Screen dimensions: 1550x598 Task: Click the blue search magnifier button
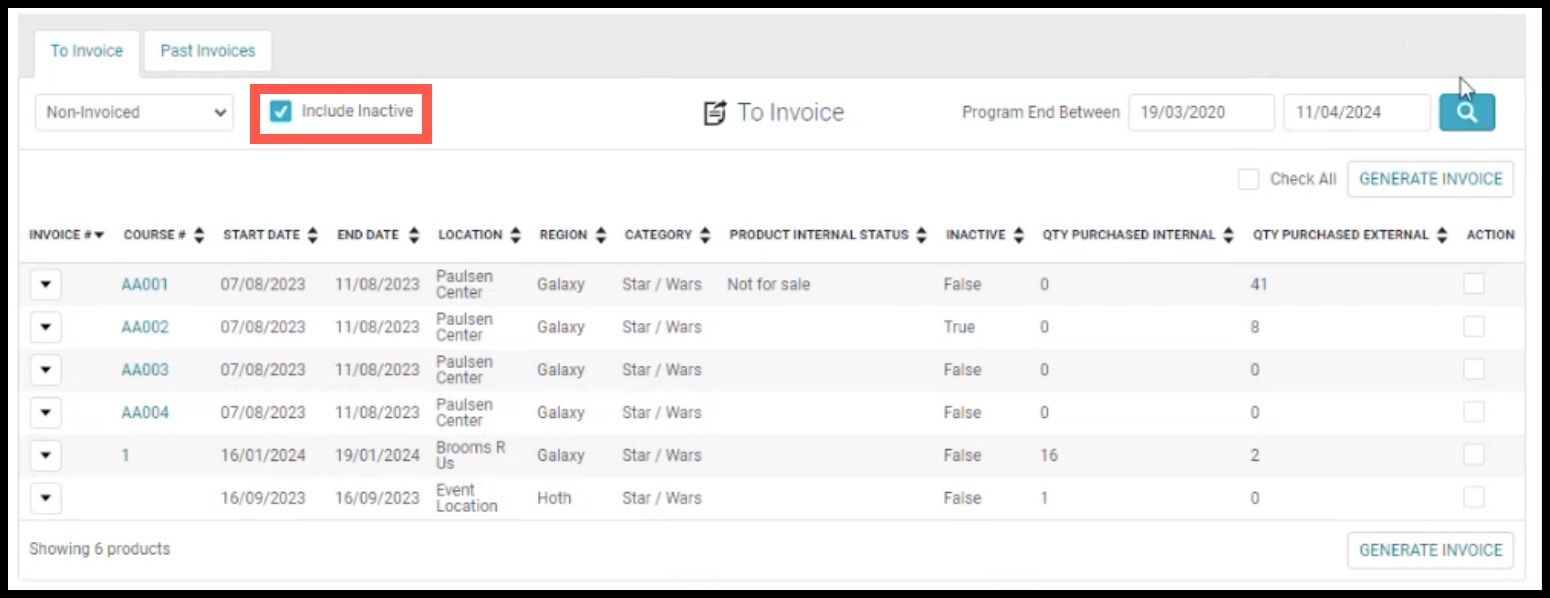(1467, 112)
